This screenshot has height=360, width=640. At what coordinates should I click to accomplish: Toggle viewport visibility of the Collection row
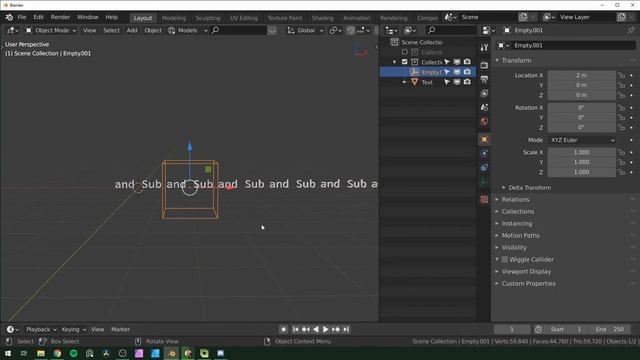(x=457, y=62)
